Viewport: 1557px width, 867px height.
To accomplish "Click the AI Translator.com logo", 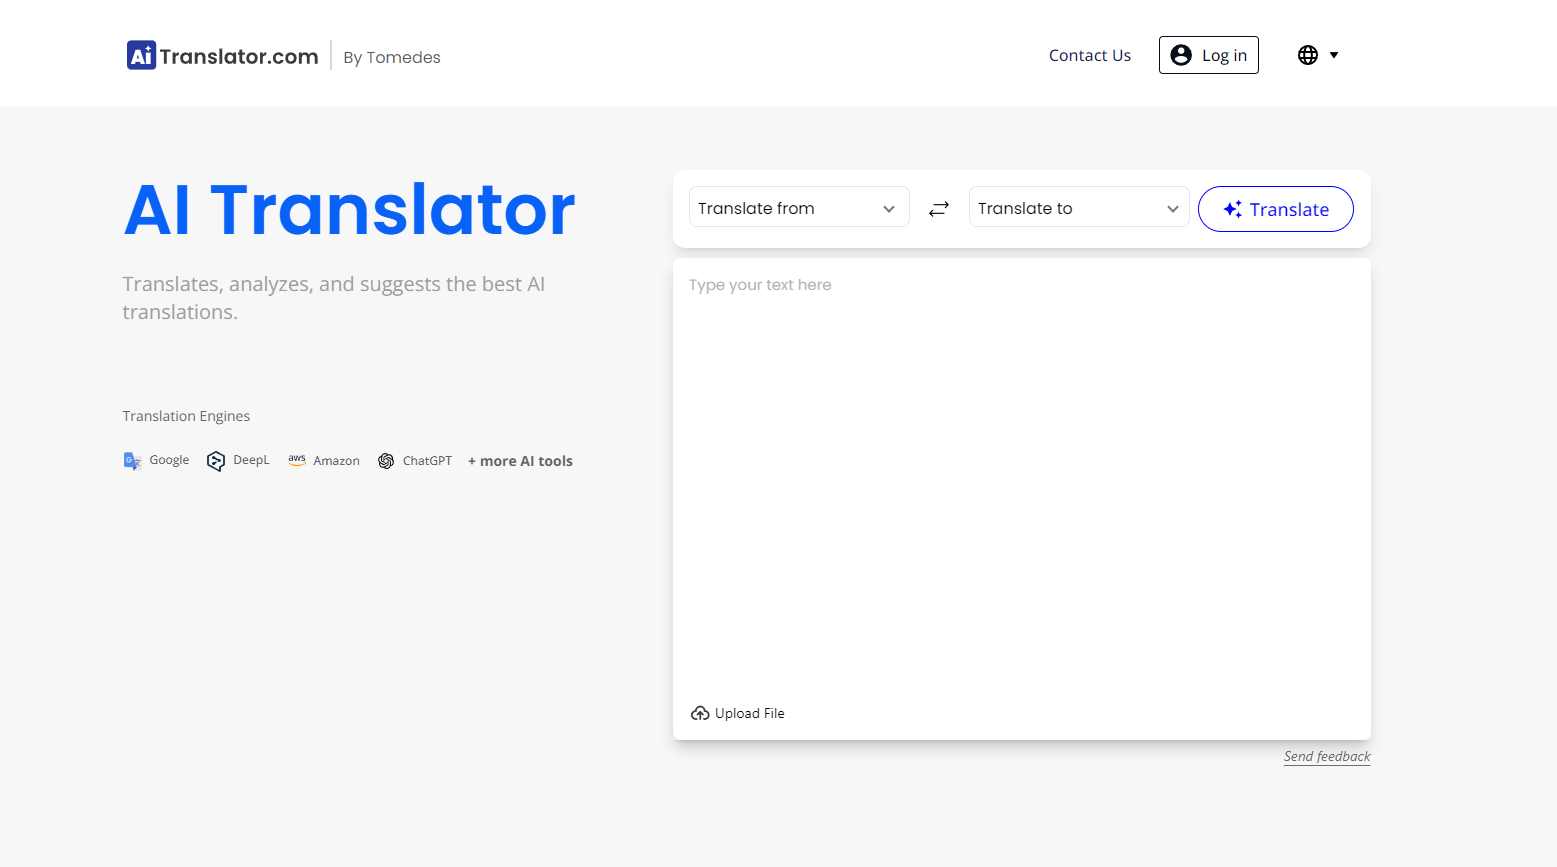I will coord(222,56).
